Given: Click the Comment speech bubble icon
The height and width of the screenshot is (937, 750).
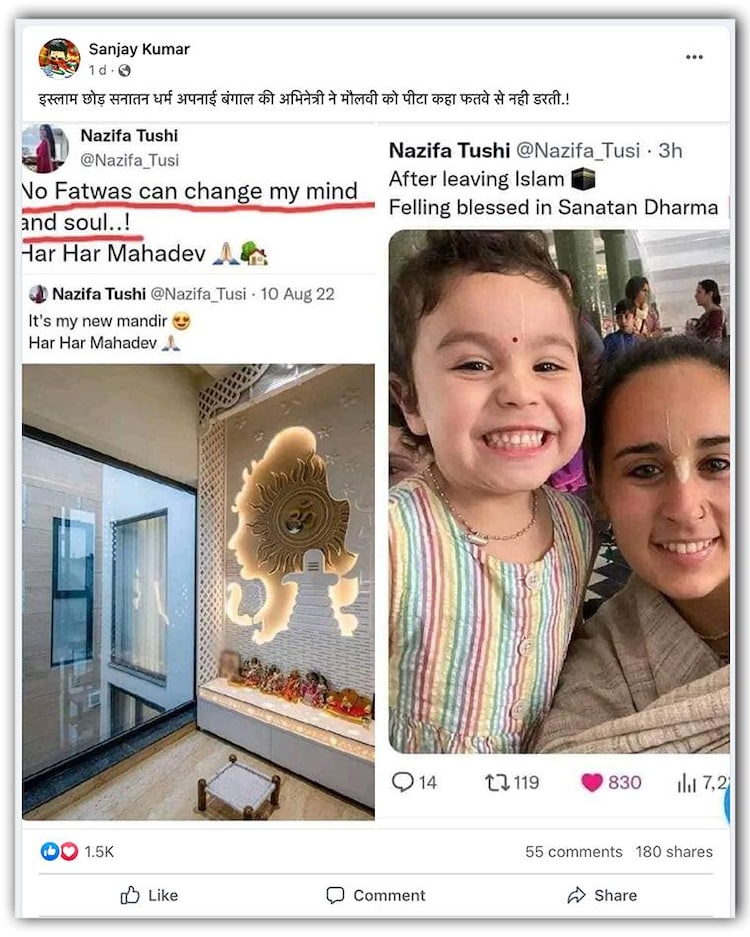Looking at the screenshot, I should pos(336,895).
